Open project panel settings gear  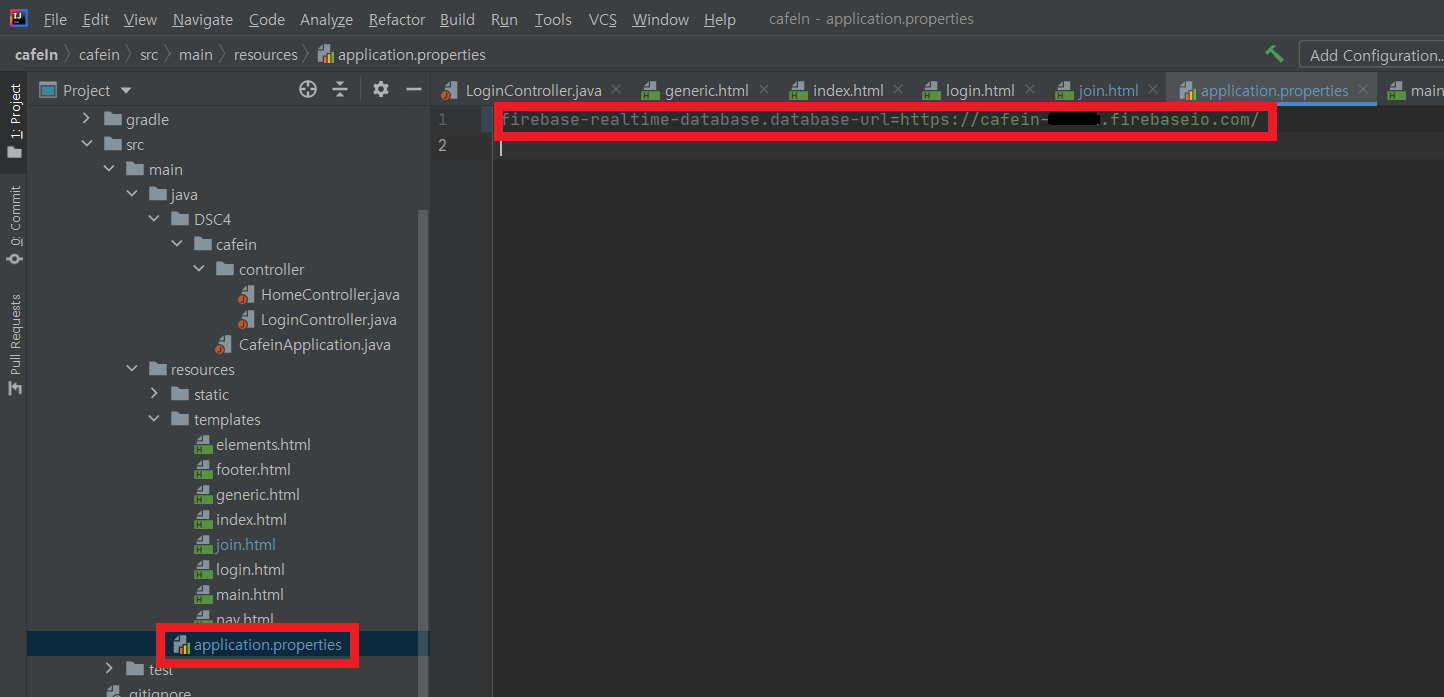(x=381, y=89)
